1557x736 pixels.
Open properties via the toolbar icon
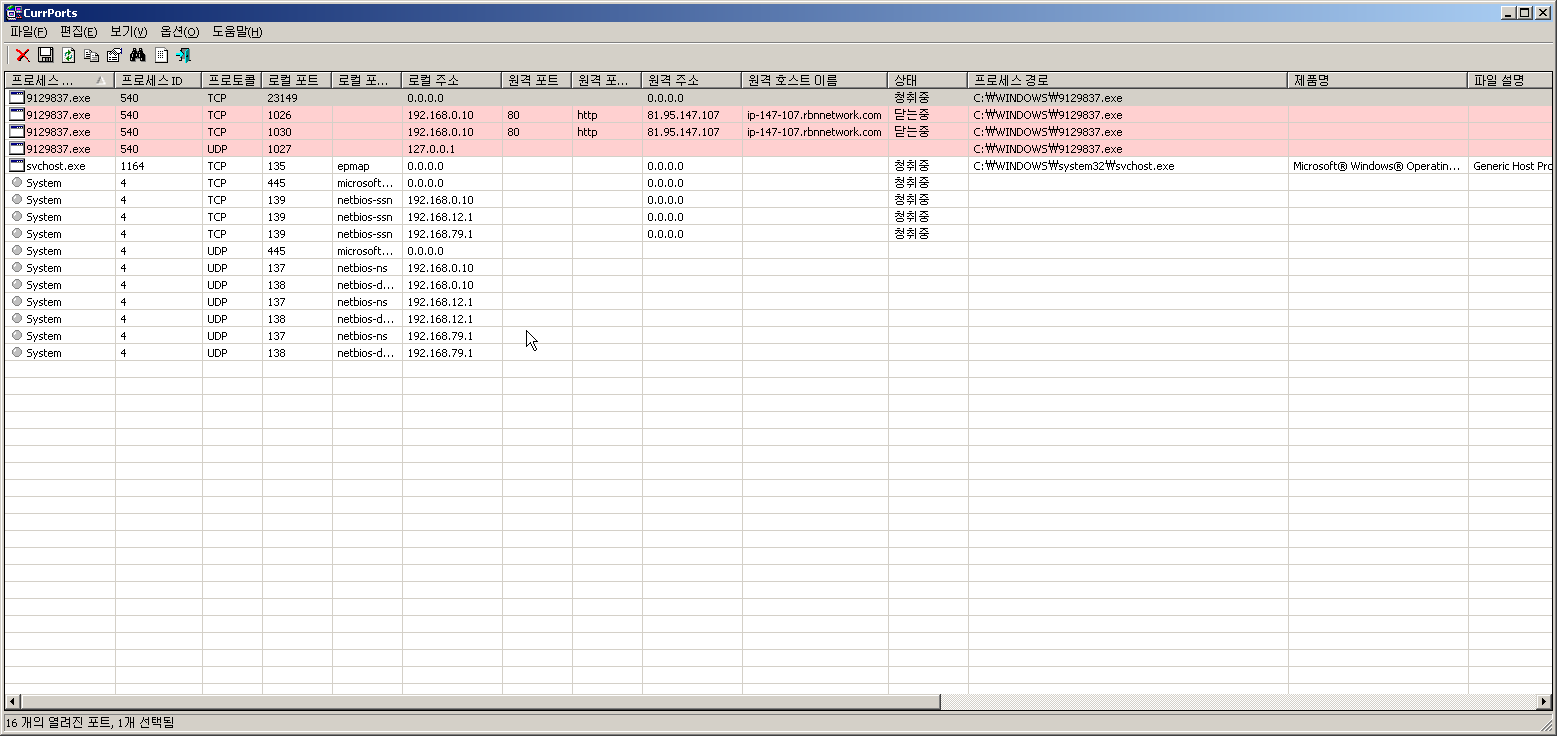(114, 55)
